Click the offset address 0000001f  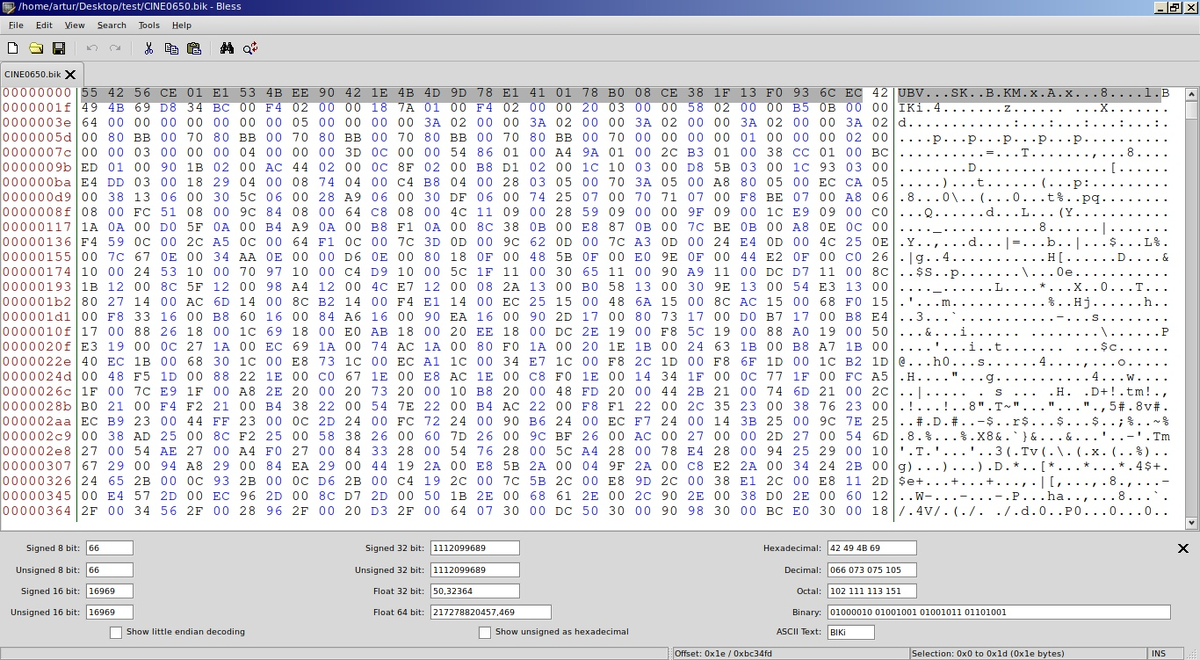39,108
